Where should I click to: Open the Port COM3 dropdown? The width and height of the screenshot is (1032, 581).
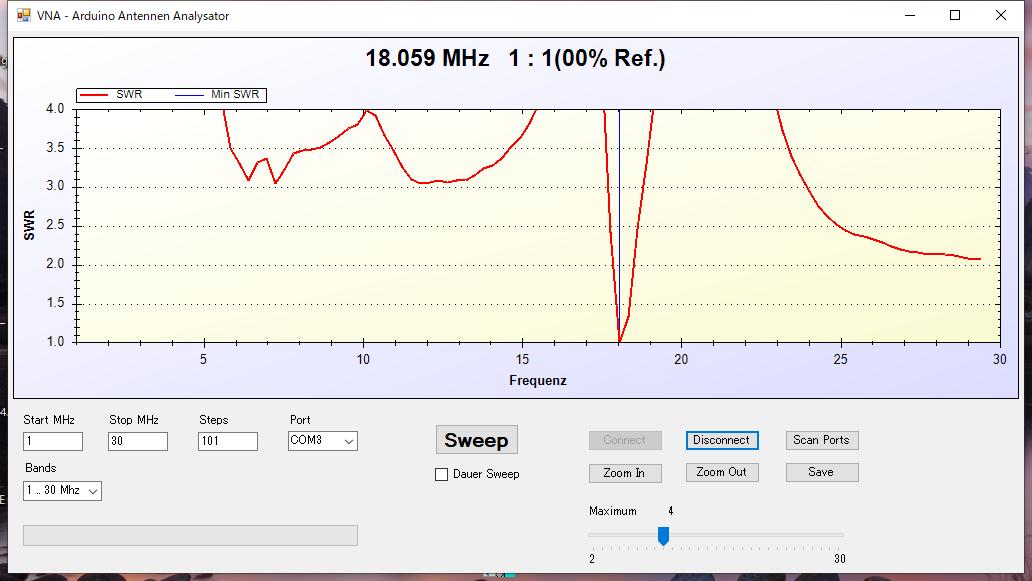(x=322, y=441)
